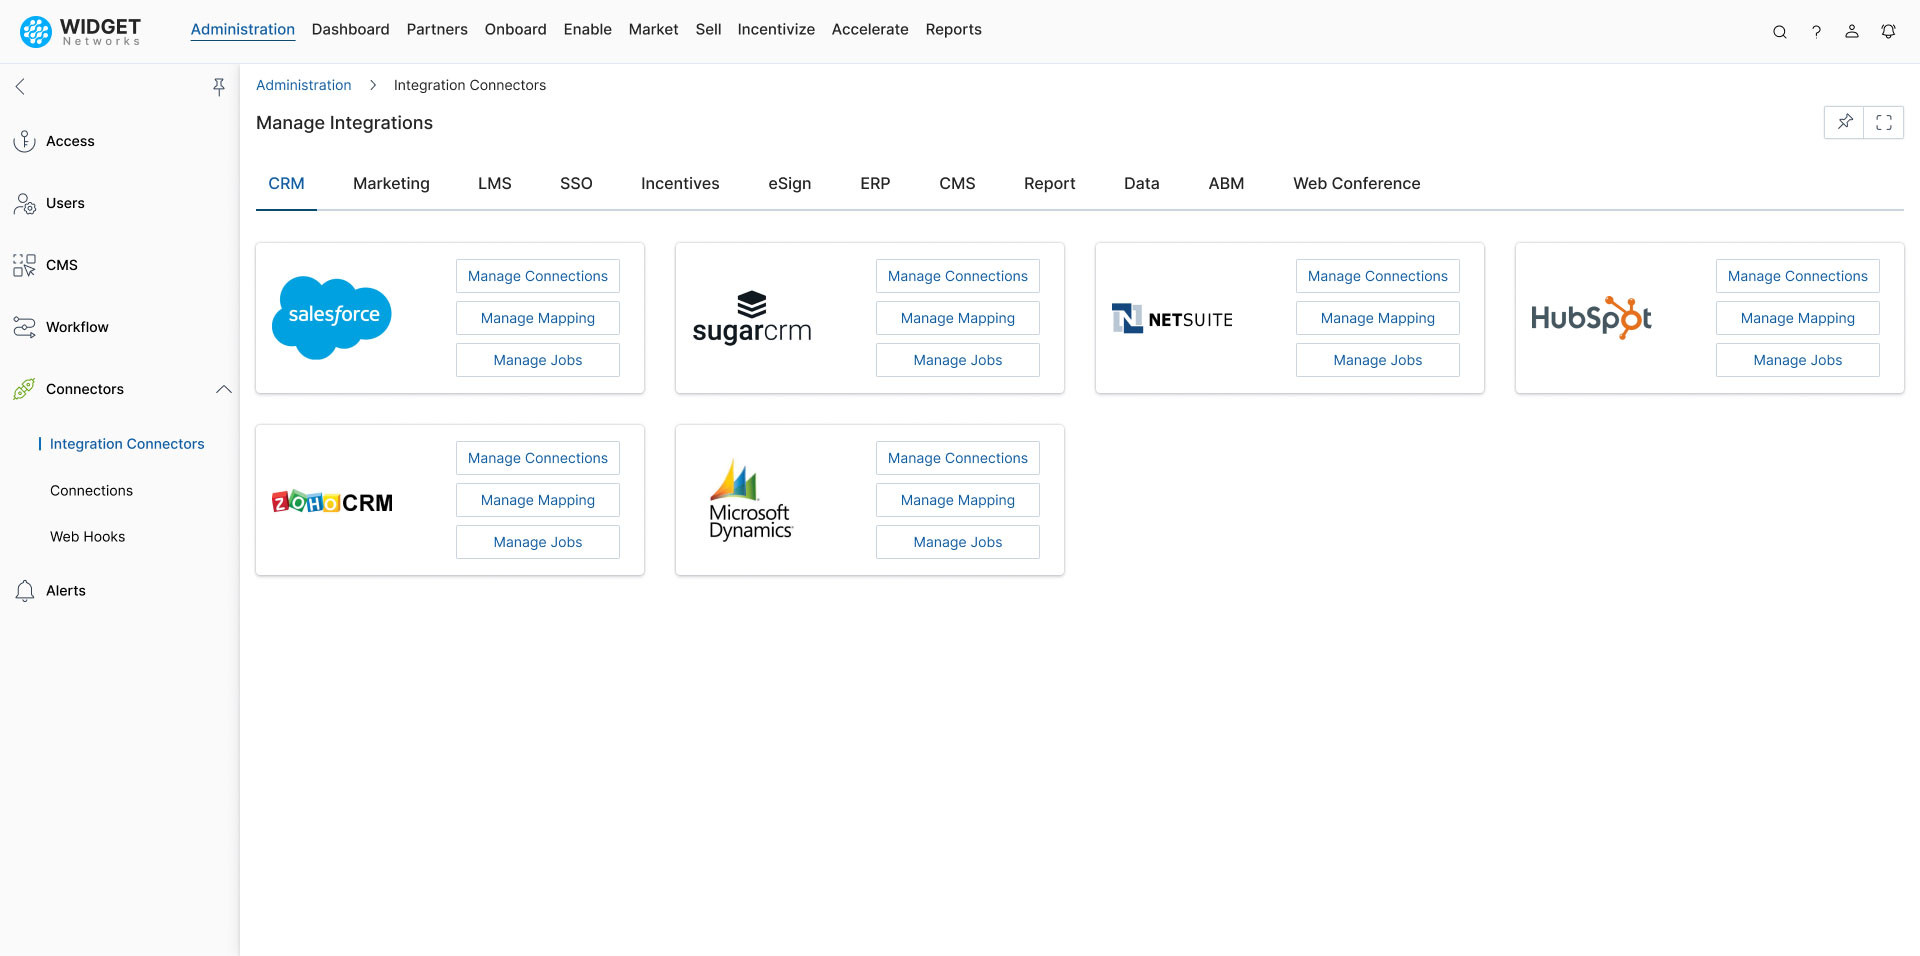Open Zoho CRM Manage Jobs
Image resolution: width=1920 pixels, height=956 pixels.
click(x=538, y=542)
